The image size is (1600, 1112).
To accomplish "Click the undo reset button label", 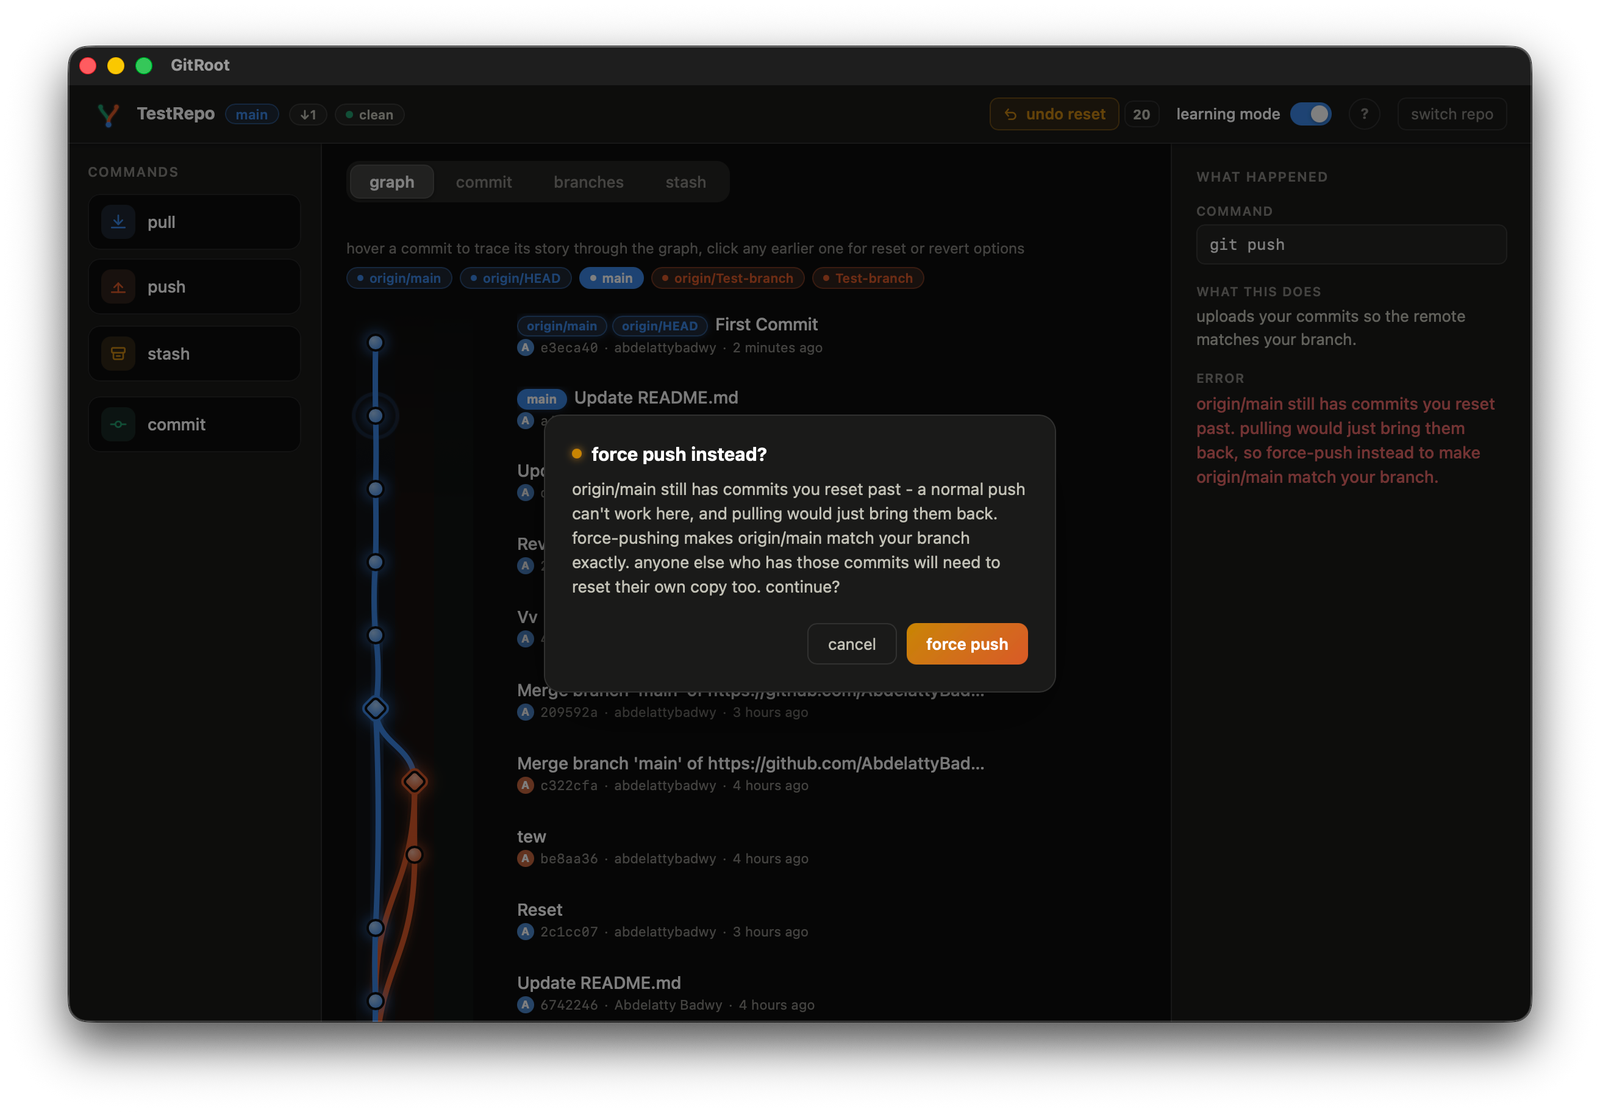I will [1066, 114].
